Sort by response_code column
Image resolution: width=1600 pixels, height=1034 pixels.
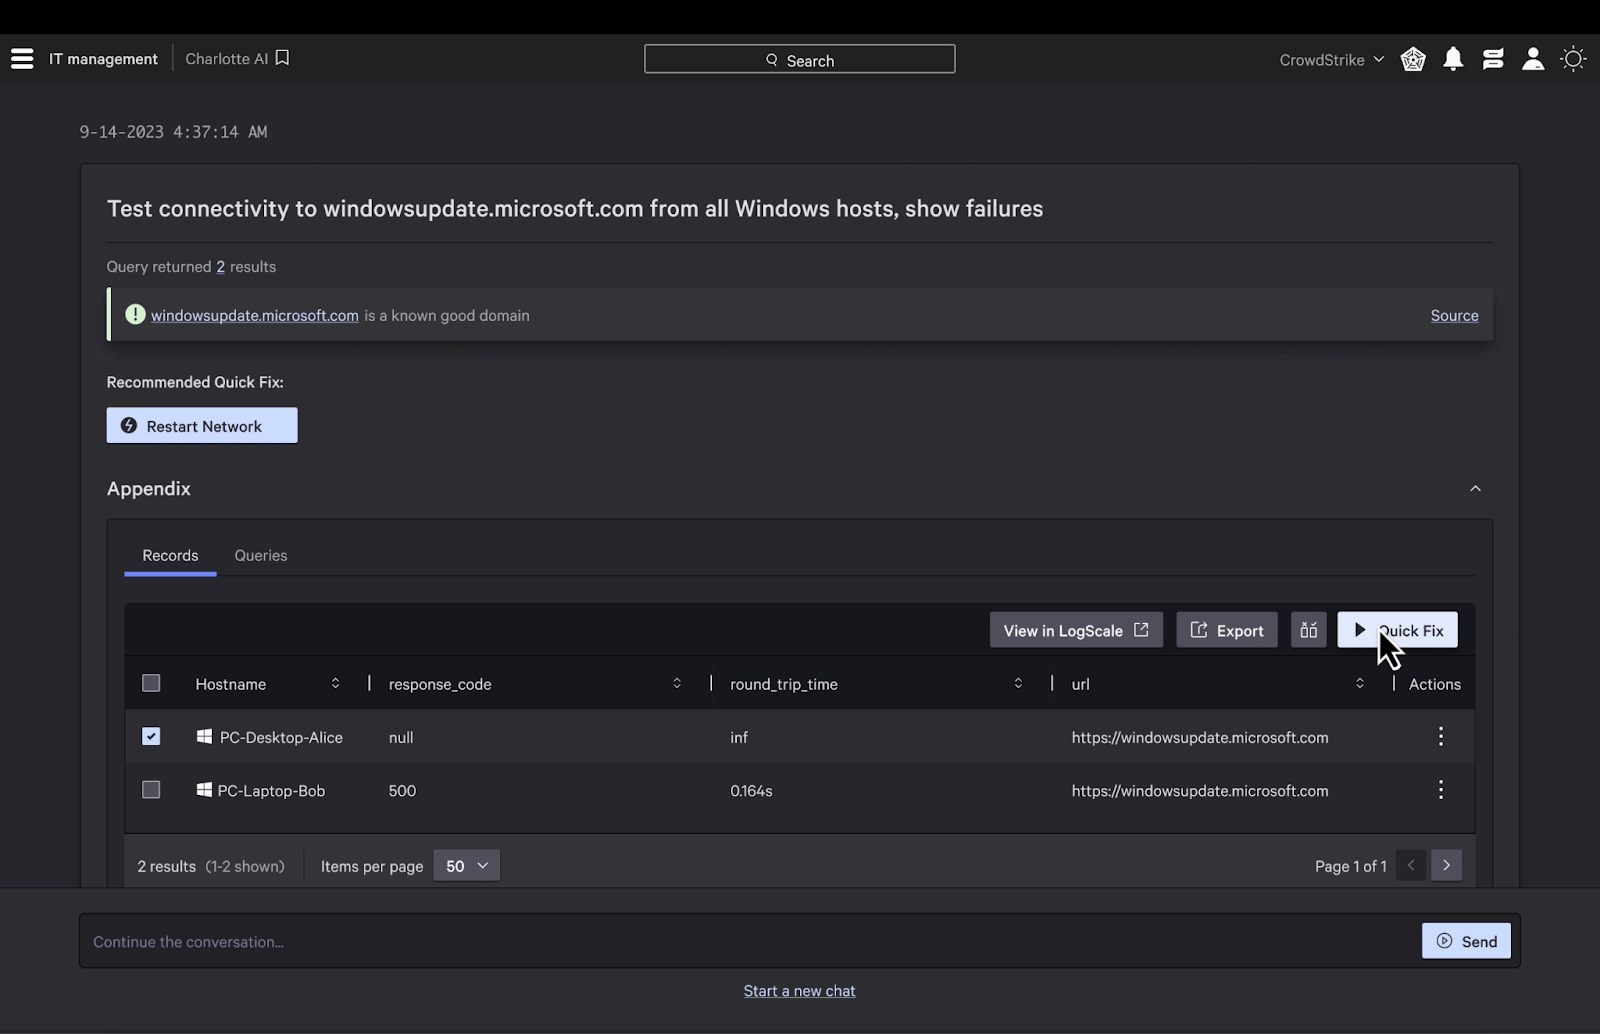pos(677,683)
